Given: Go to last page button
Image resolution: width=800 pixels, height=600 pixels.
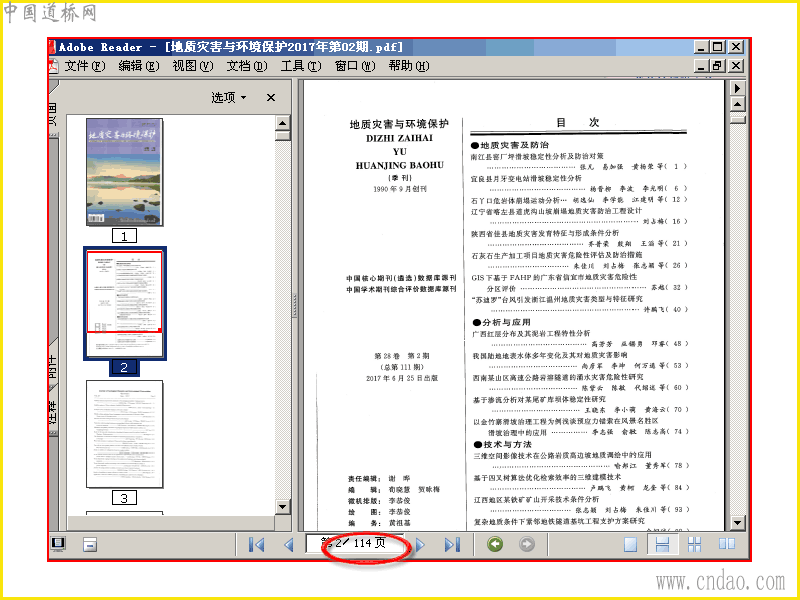Looking at the screenshot, I should pos(452,544).
